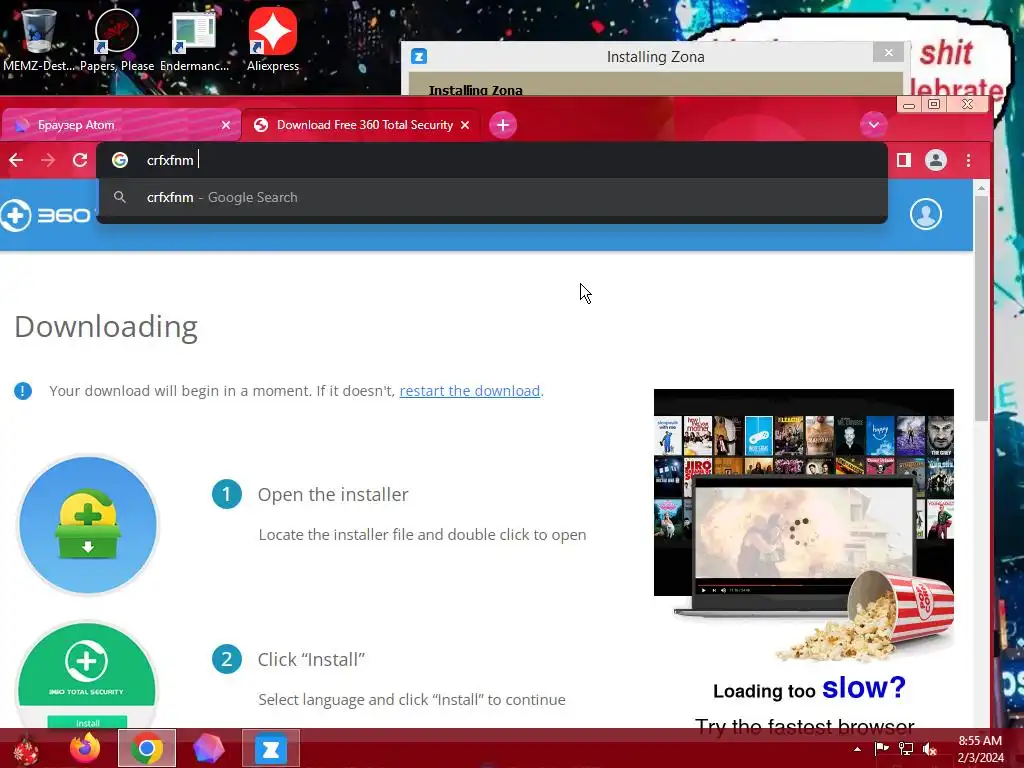Show hidden system tray icons
Viewport: 1024px width, 768px height.
point(857,749)
